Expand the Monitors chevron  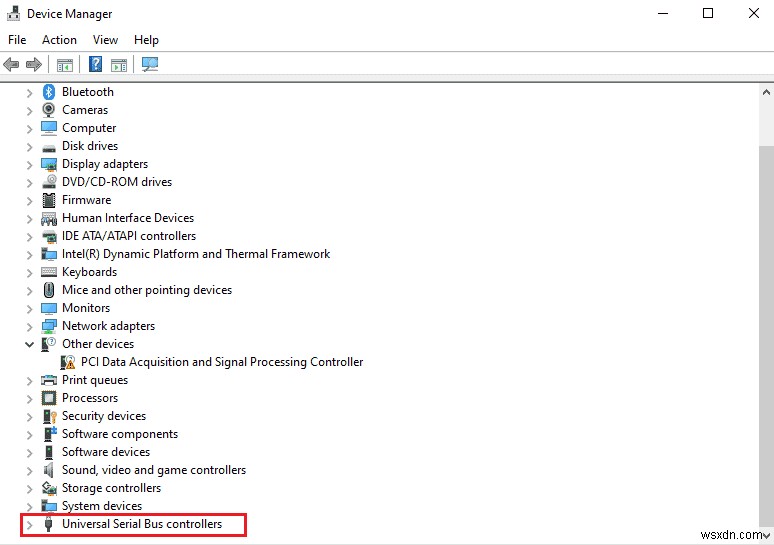point(29,309)
